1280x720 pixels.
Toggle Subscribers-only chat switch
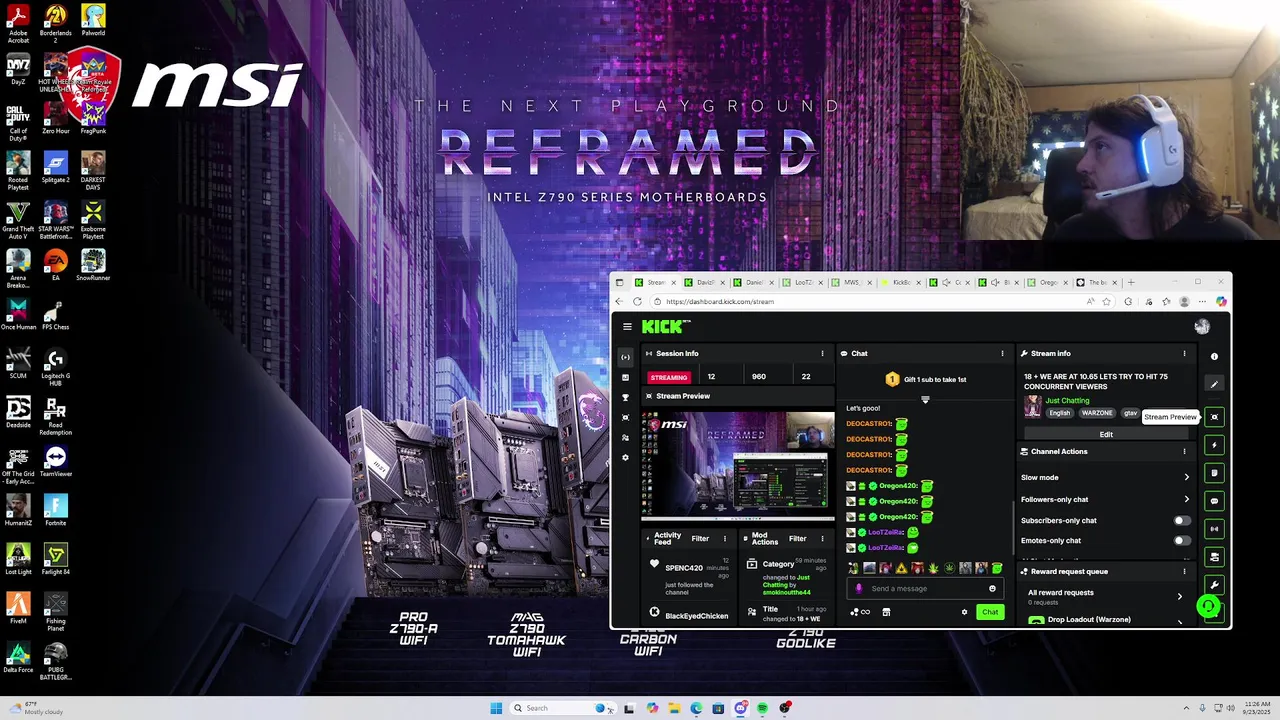1182,521
